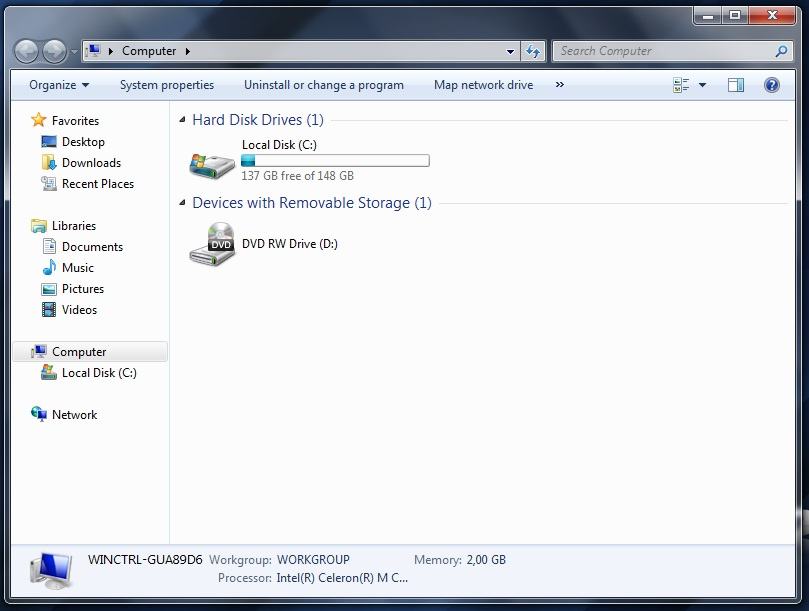
Task: Click the Documents library icon
Action: [50, 247]
